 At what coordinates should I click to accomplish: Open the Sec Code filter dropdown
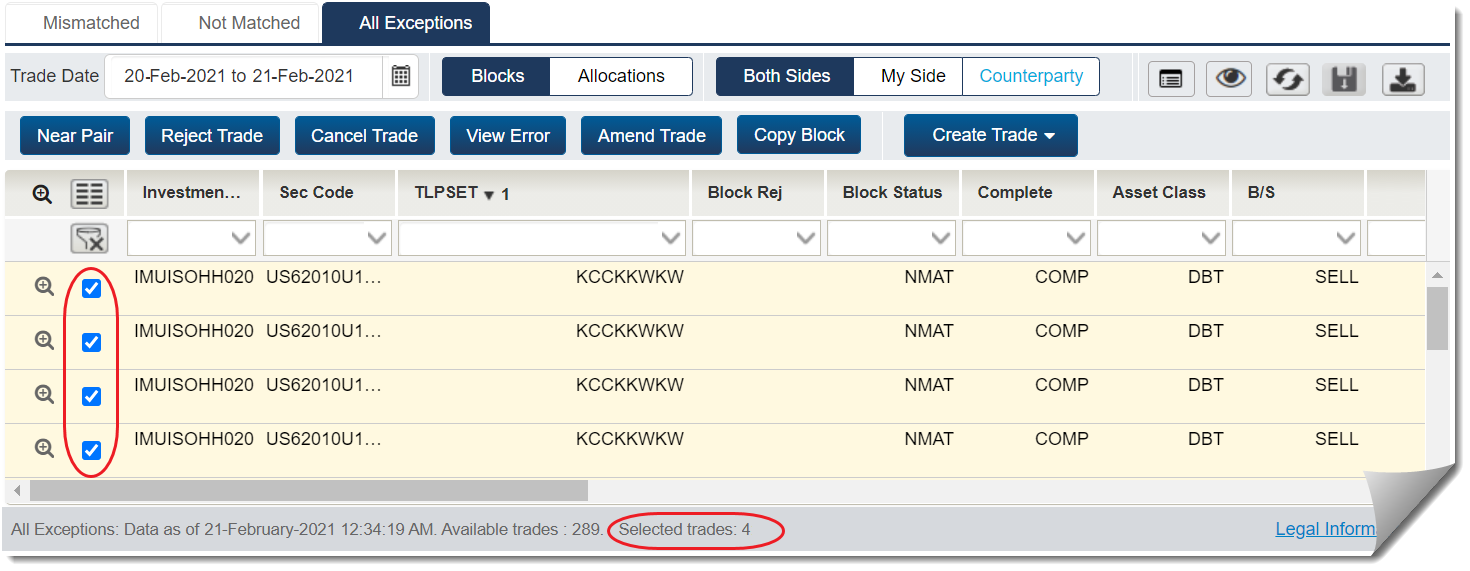tap(327, 239)
